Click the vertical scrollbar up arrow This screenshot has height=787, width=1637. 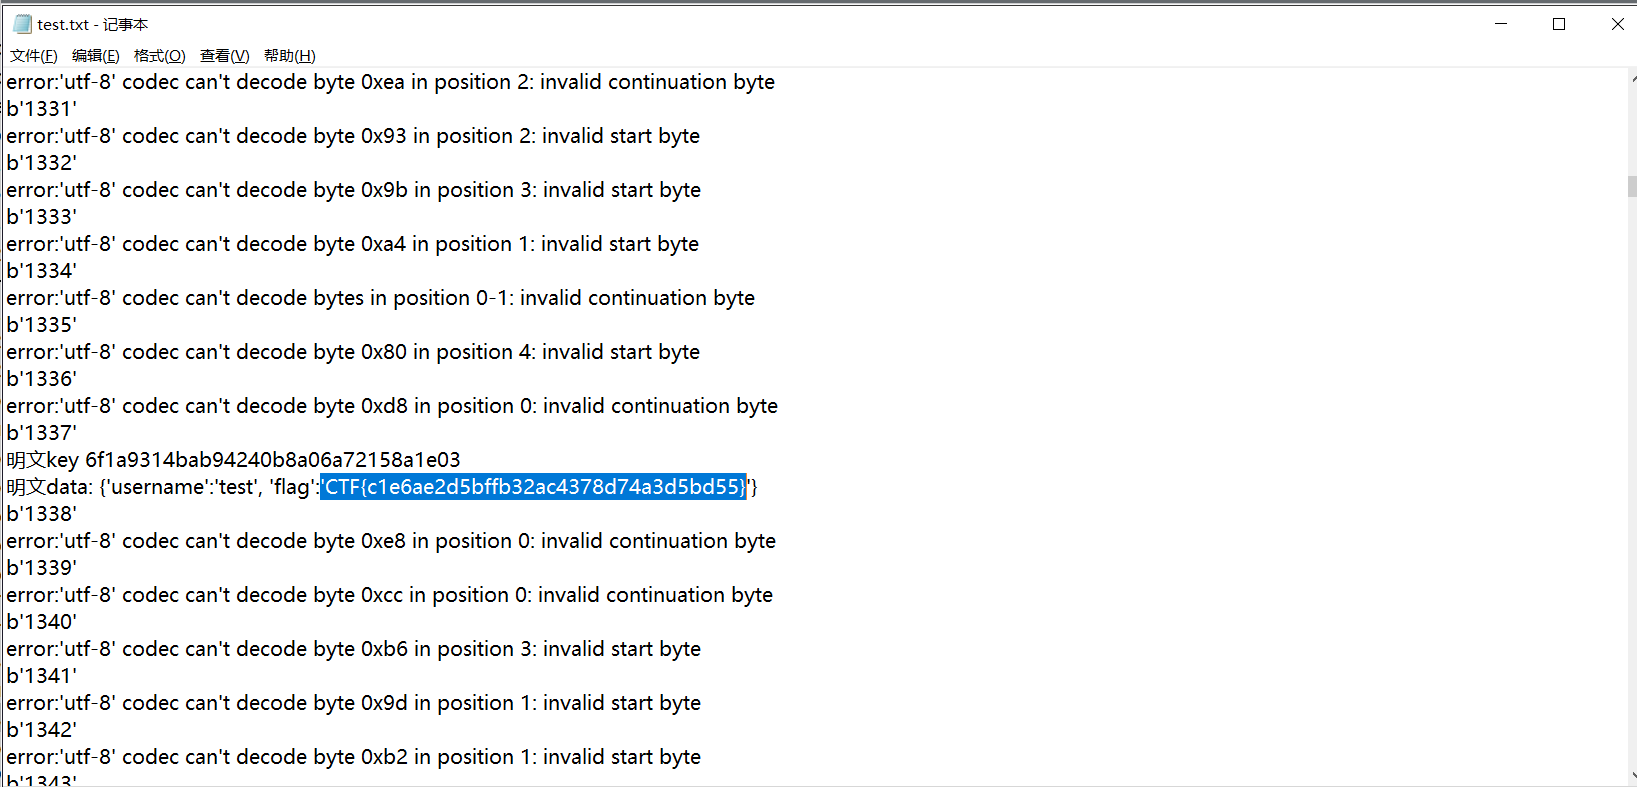coord(1631,77)
